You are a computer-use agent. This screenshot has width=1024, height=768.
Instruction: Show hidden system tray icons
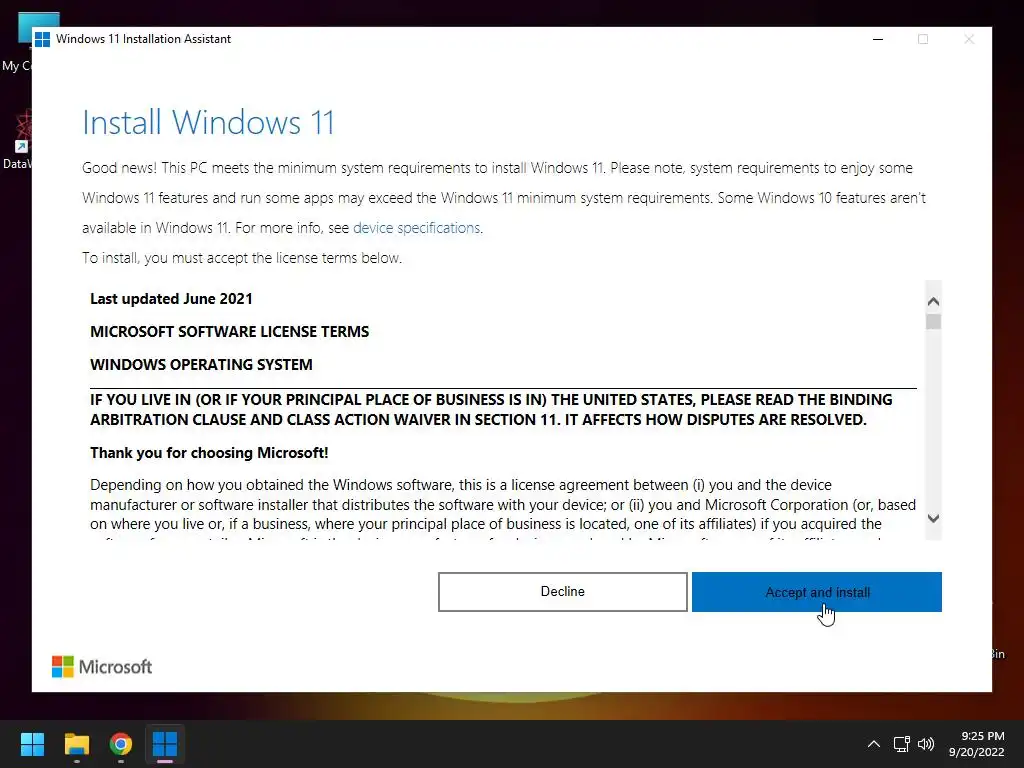874,744
